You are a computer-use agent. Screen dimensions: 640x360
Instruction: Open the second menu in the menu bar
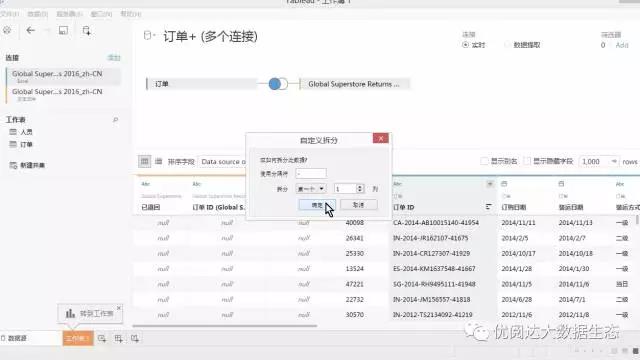38,14
